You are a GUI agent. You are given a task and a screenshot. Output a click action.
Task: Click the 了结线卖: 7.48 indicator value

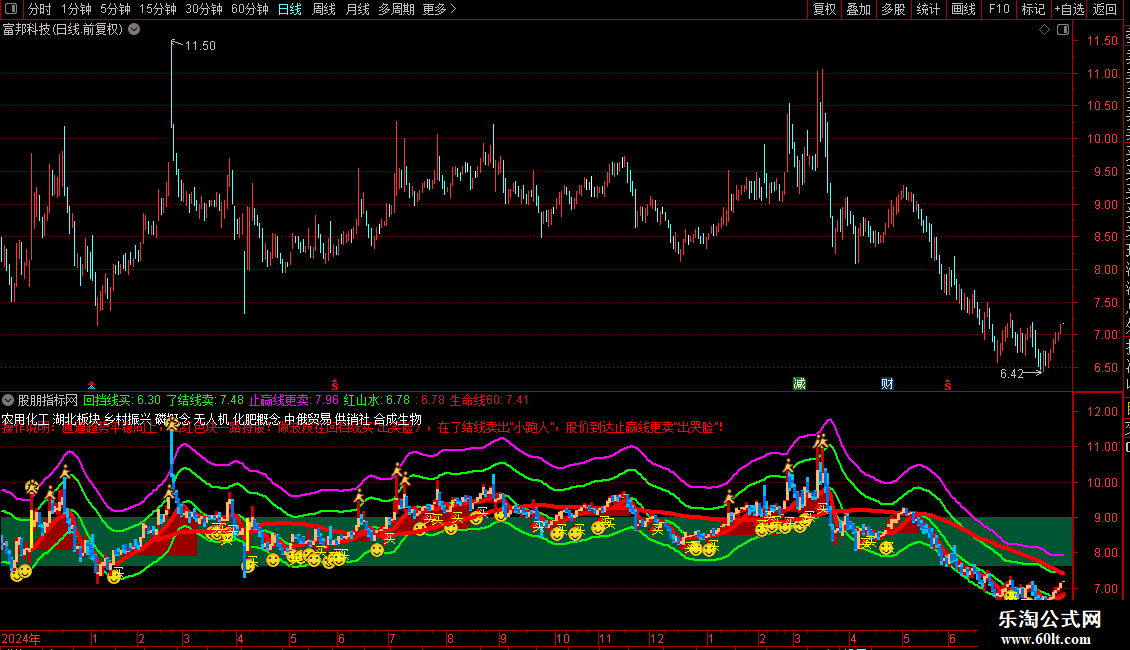205,400
